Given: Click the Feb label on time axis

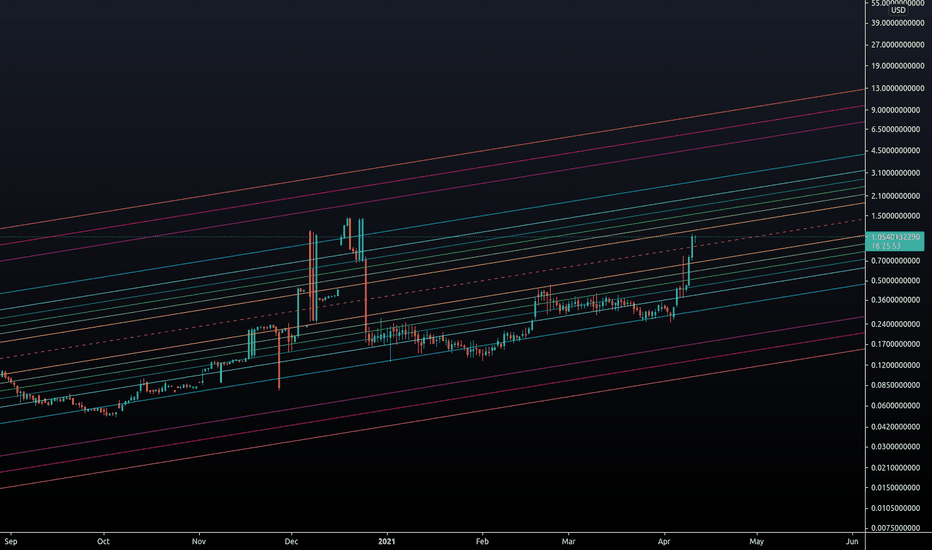Looking at the screenshot, I should [x=482, y=542].
